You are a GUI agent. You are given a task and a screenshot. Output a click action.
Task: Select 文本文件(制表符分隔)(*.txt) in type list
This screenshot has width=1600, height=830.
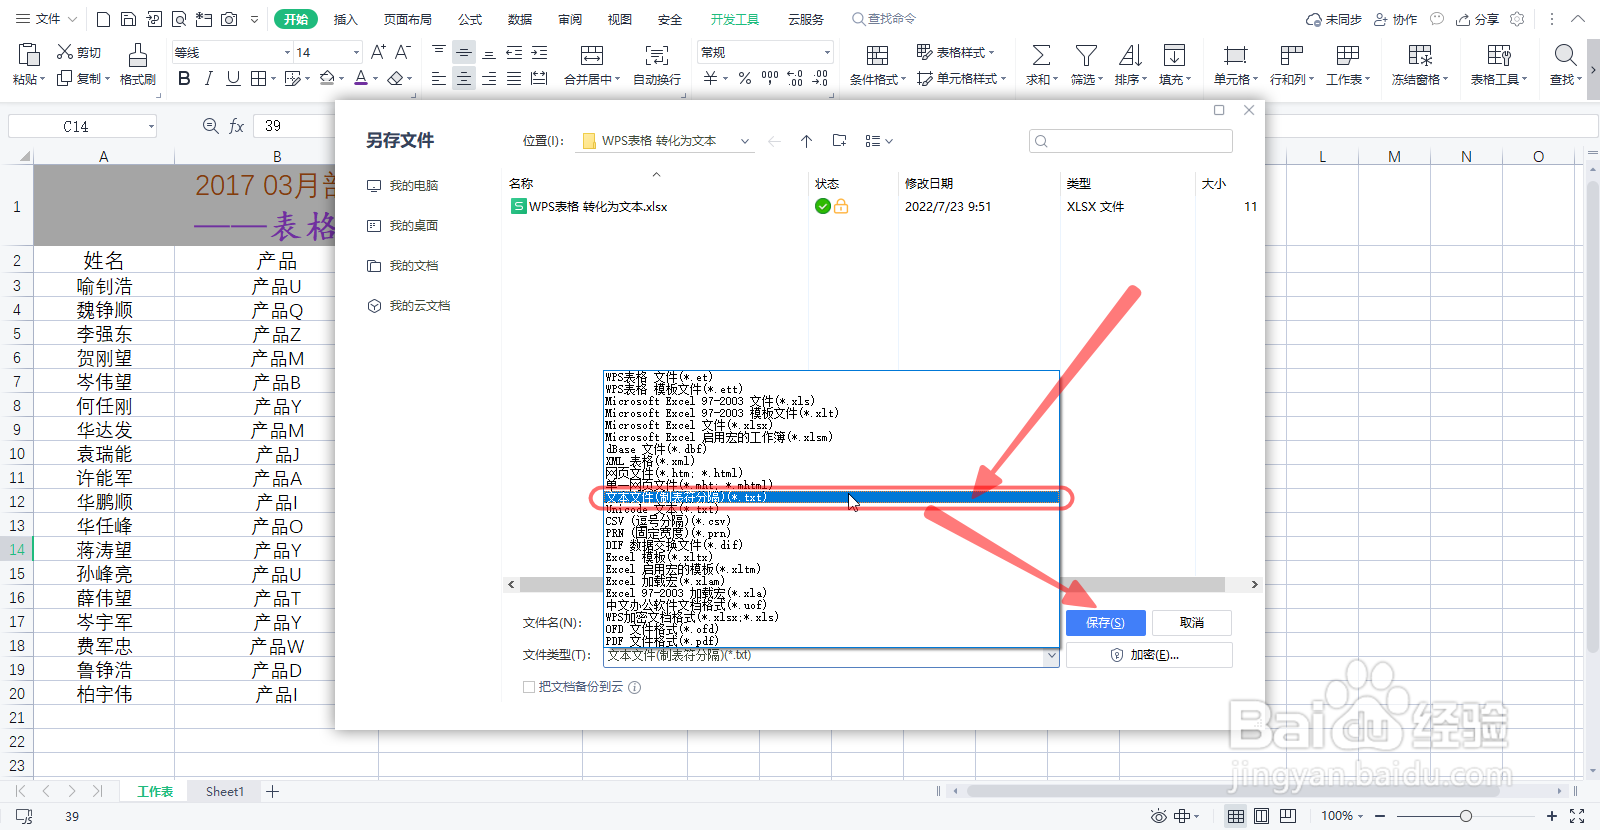(831, 497)
